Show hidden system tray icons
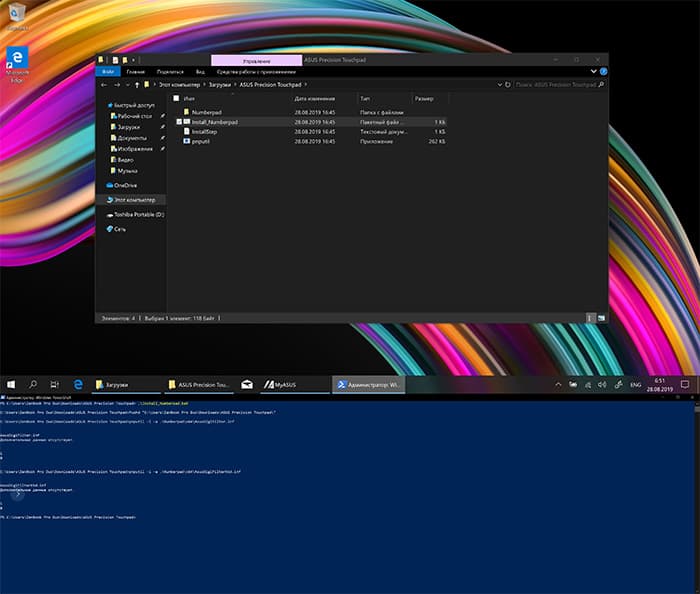Viewport: 700px width, 594px height. tap(558, 384)
